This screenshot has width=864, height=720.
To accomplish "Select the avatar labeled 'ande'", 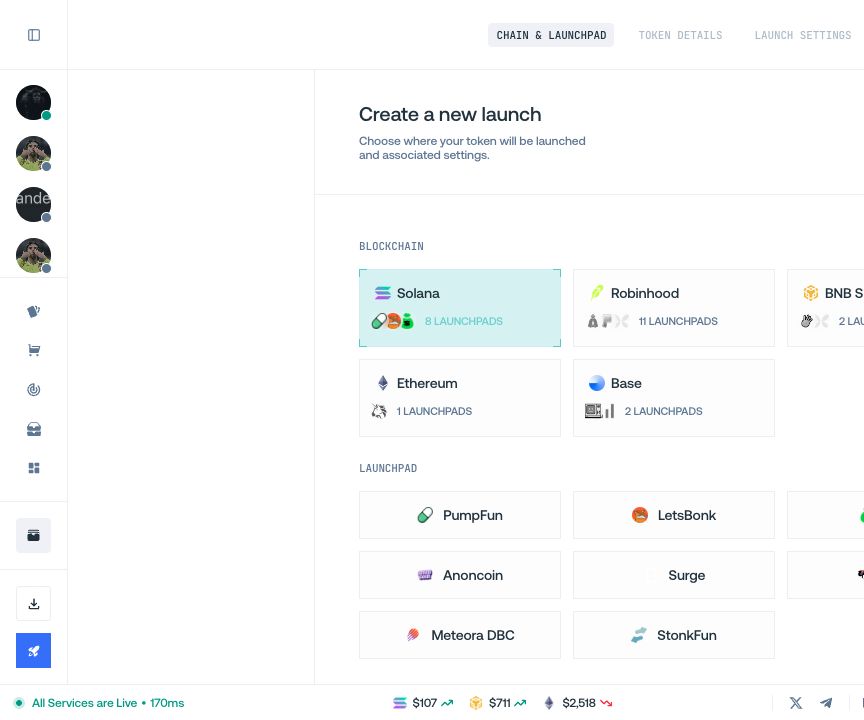I will (x=34, y=204).
